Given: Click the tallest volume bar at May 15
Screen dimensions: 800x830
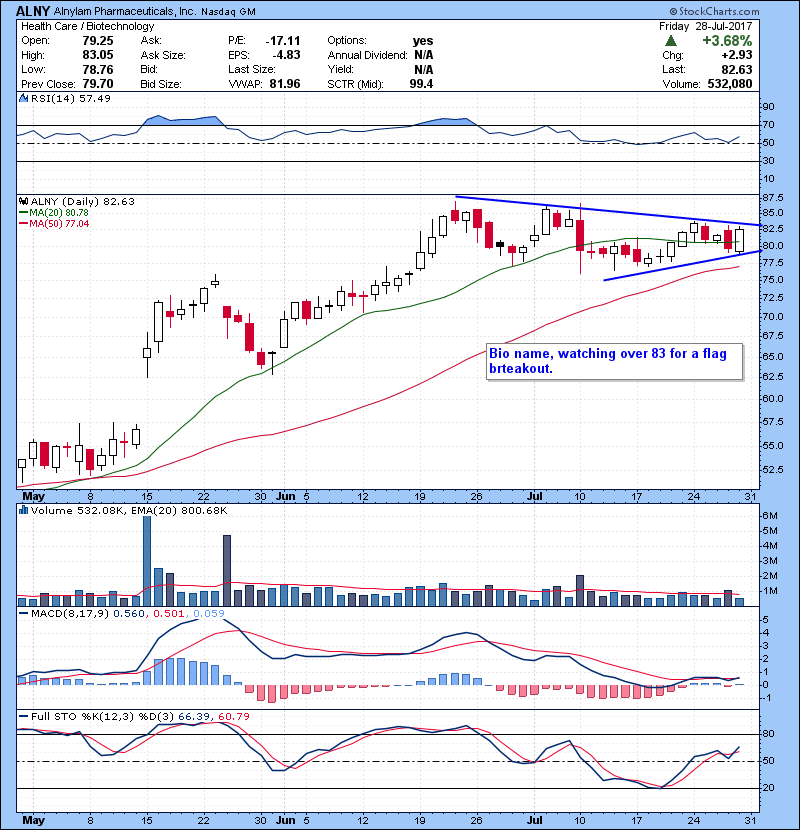Looking at the screenshot, I should (147, 561).
